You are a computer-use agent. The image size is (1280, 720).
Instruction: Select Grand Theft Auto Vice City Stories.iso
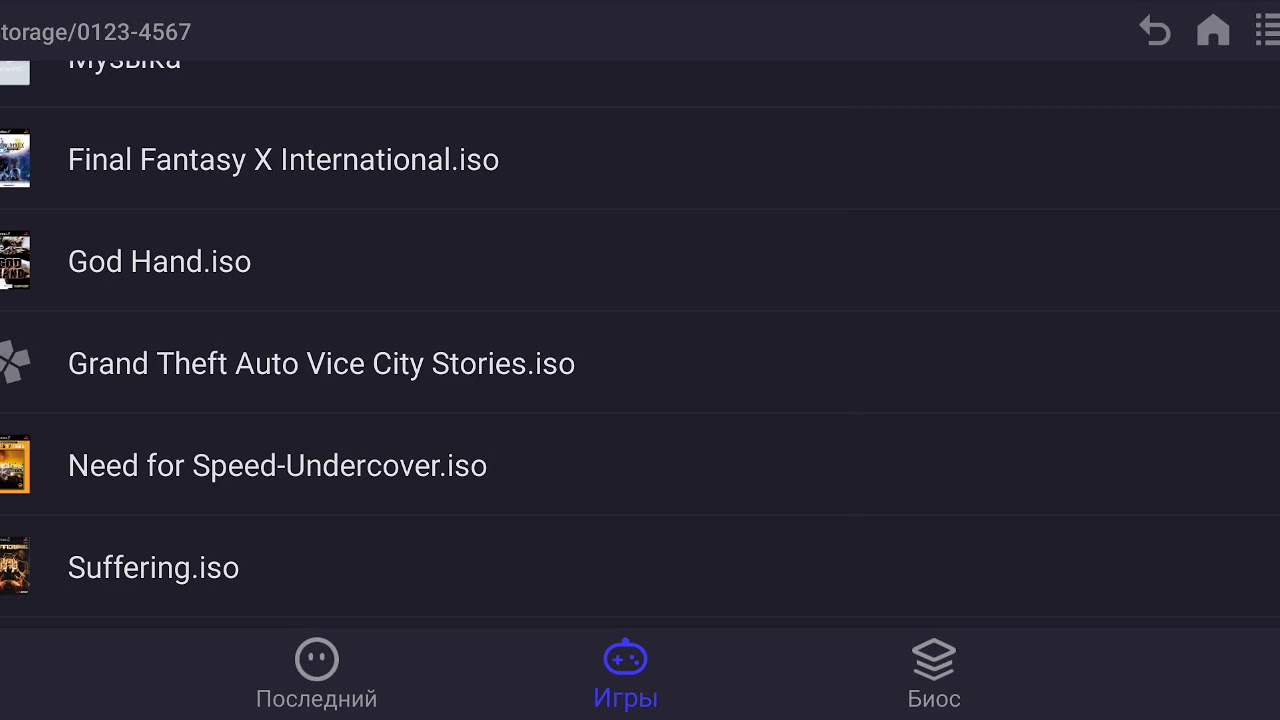click(x=321, y=364)
